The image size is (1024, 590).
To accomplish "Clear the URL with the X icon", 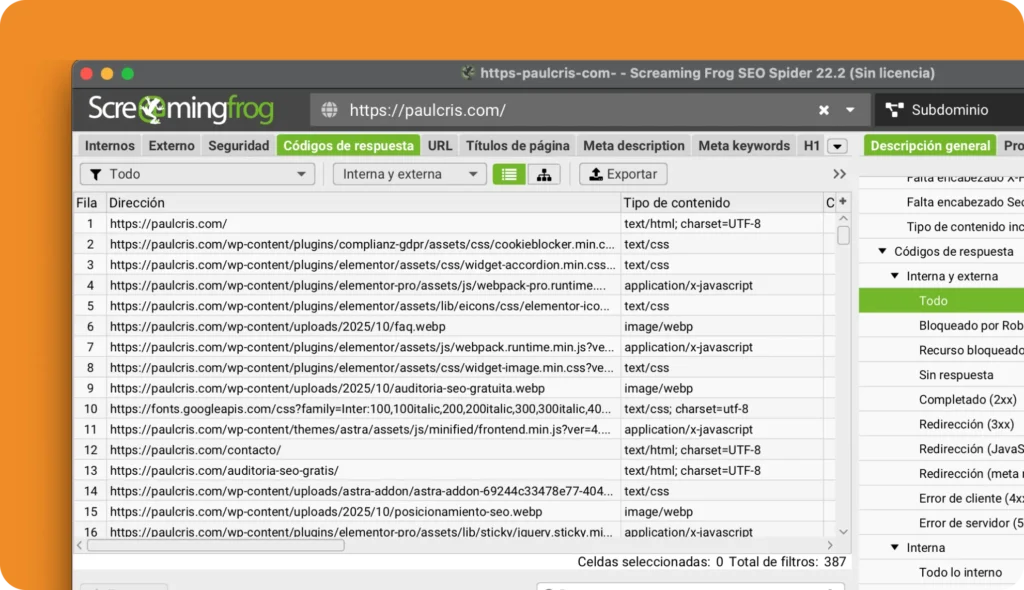I will click(824, 110).
